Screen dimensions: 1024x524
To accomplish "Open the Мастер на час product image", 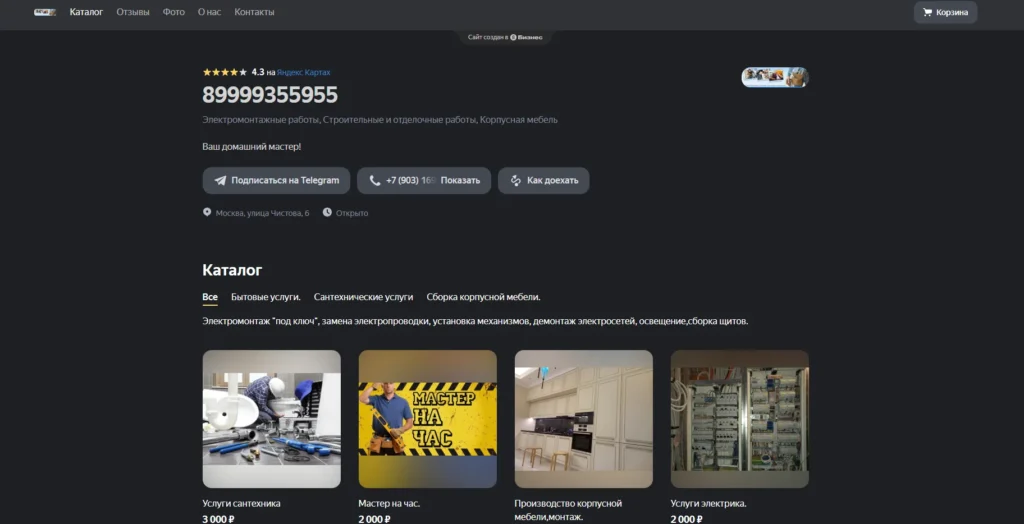I will [x=427, y=418].
